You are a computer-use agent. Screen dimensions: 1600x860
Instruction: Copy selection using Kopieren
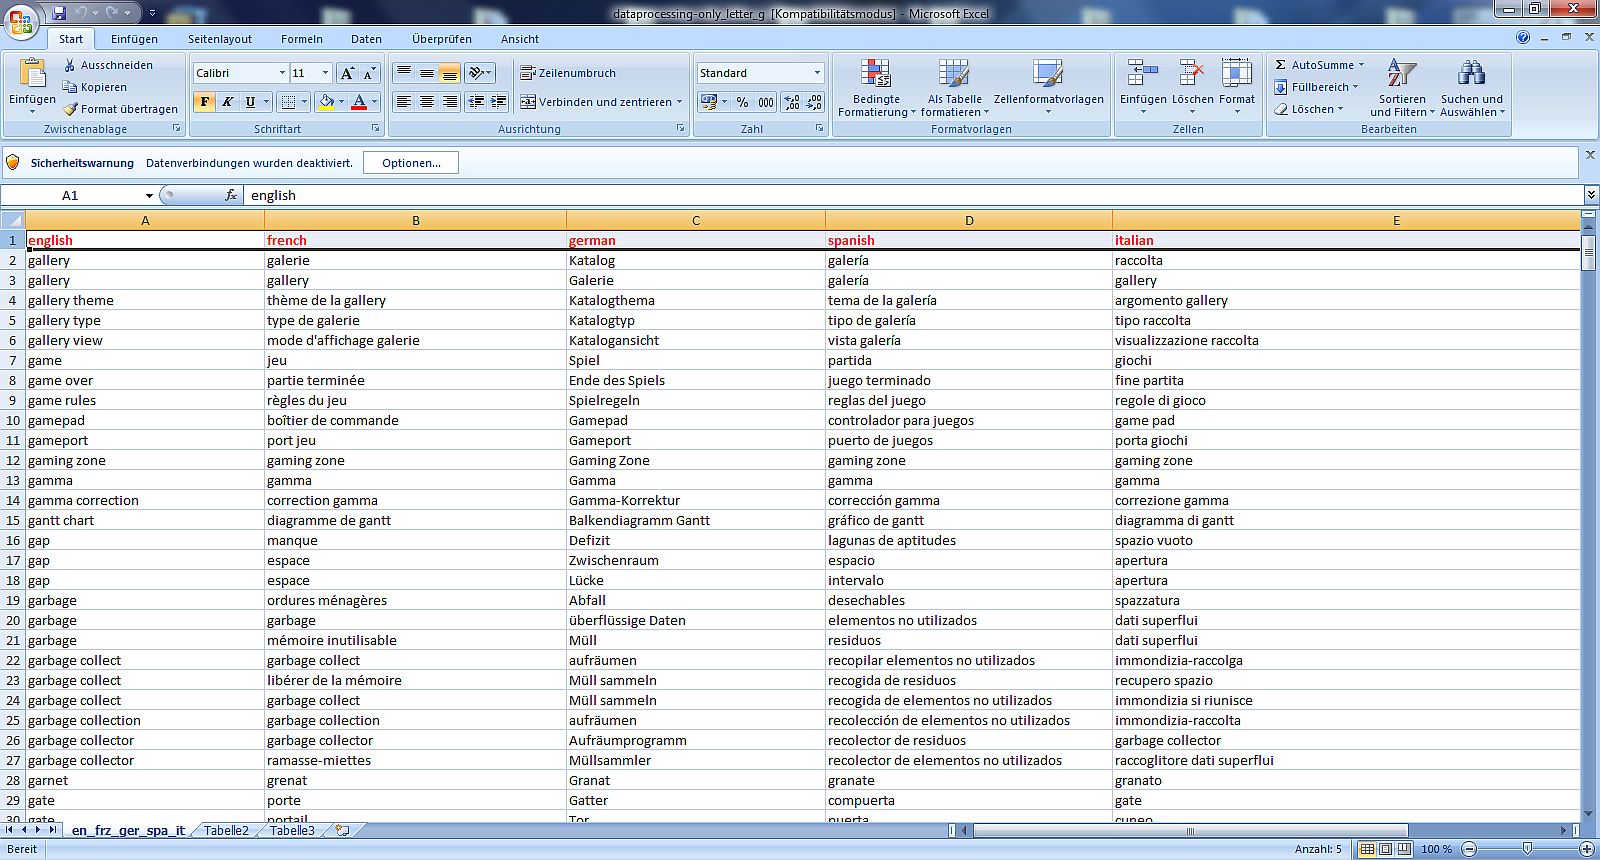96,87
